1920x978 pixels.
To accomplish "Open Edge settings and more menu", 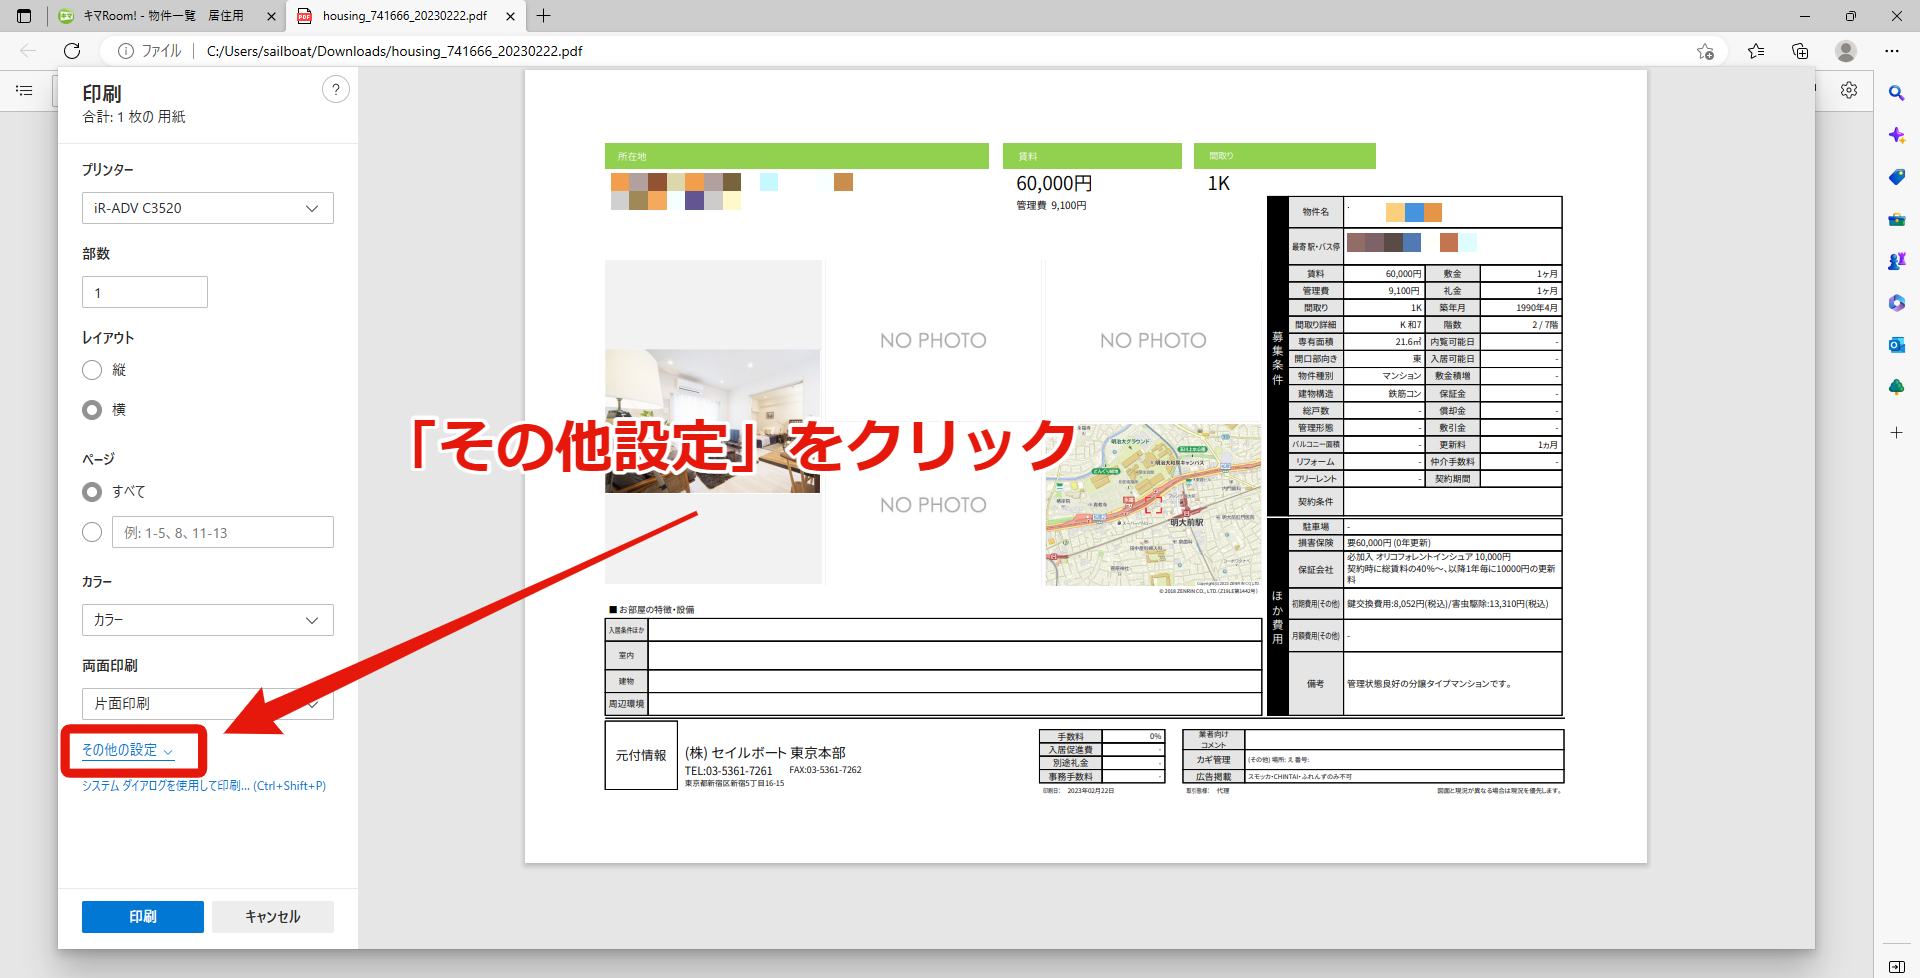I will pyautogui.click(x=1892, y=51).
